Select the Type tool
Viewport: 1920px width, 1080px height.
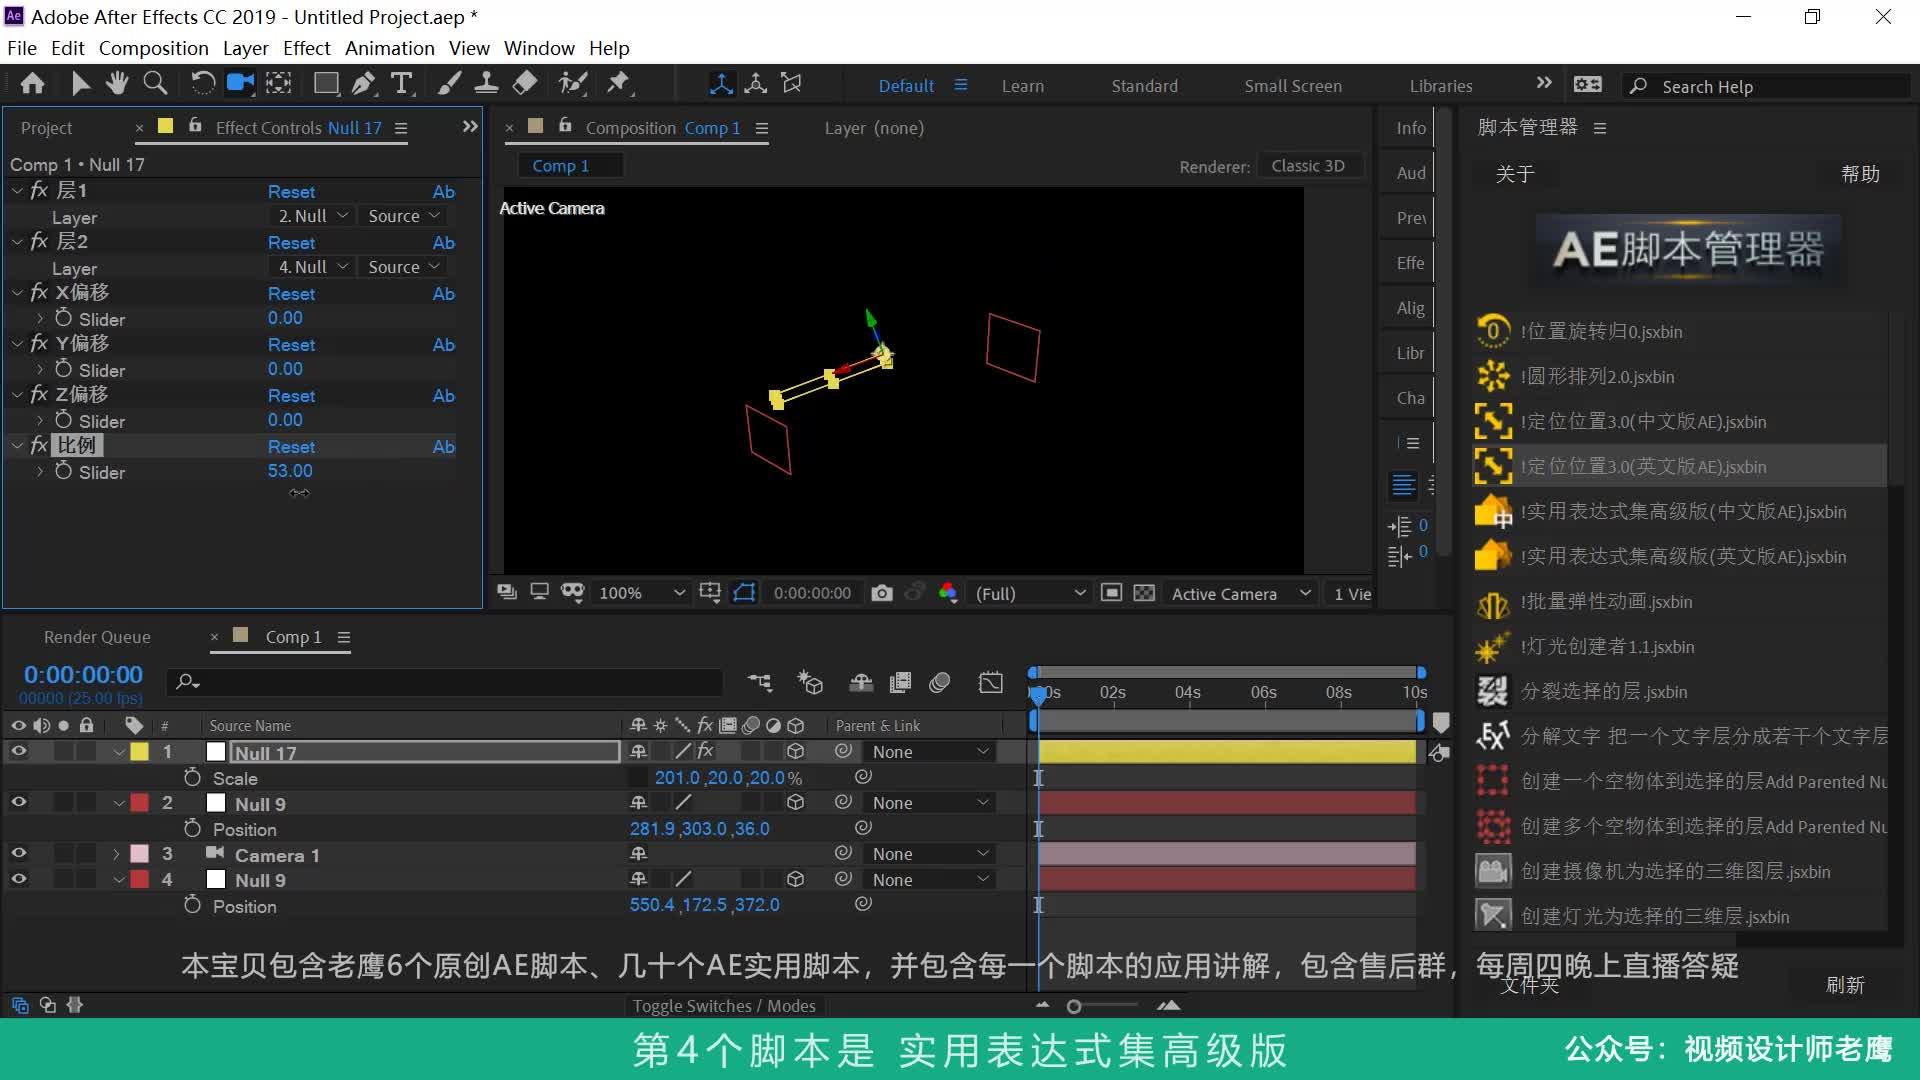[401, 83]
